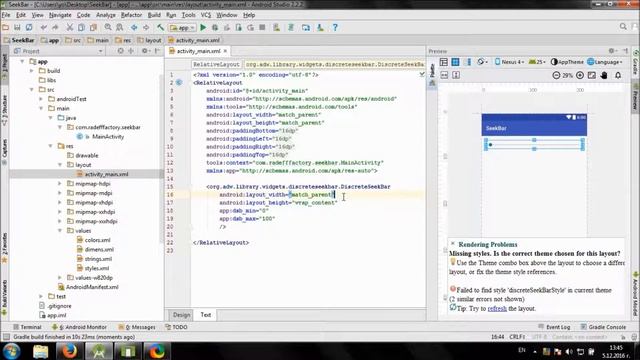This screenshot has width=640, height=360.
Task: Select the activity_main.xml editor tab
Action: tap(198, 51)
